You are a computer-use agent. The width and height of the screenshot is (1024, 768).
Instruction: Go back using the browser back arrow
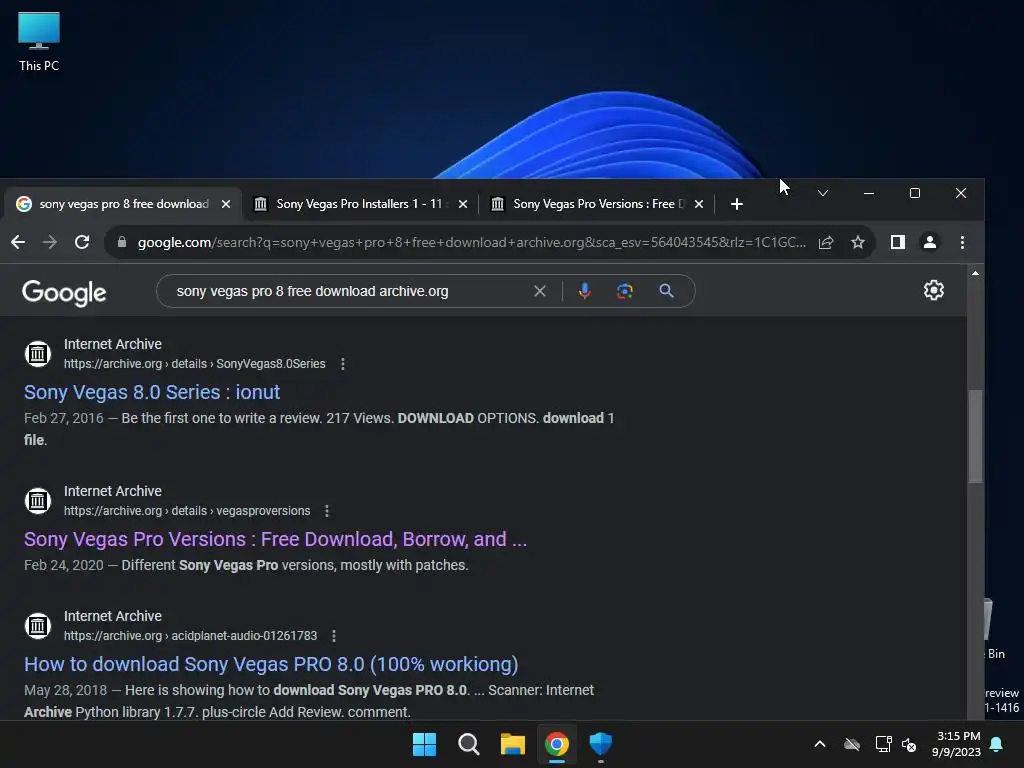(x=18, y=242)
